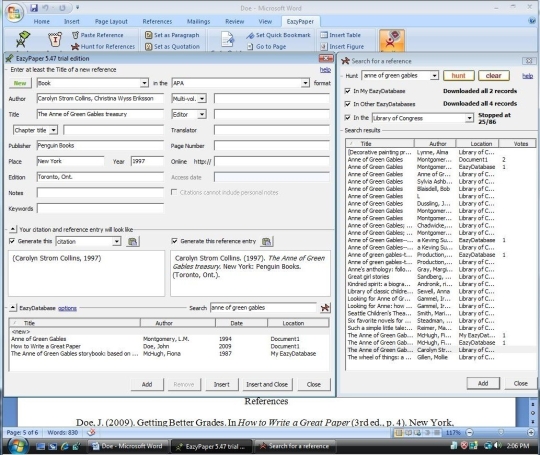The width and height of the screenshot is (540, 455).
Task: Select Kindred spirit search result row
Action: click(x=440, y=284)
